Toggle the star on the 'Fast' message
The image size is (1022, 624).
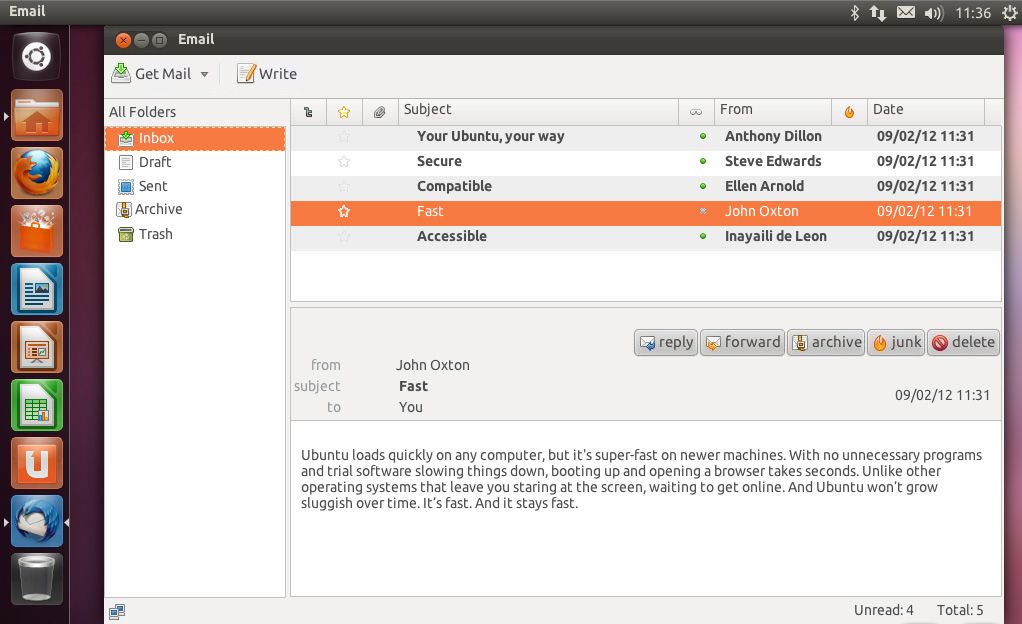(344, 211)
